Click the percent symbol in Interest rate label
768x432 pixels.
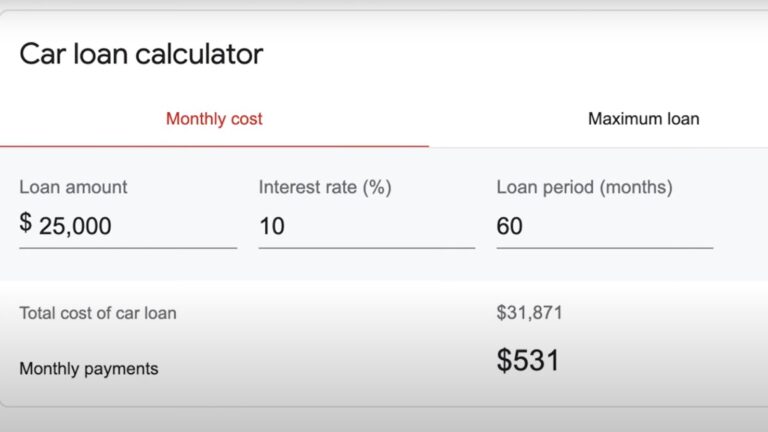376,187
